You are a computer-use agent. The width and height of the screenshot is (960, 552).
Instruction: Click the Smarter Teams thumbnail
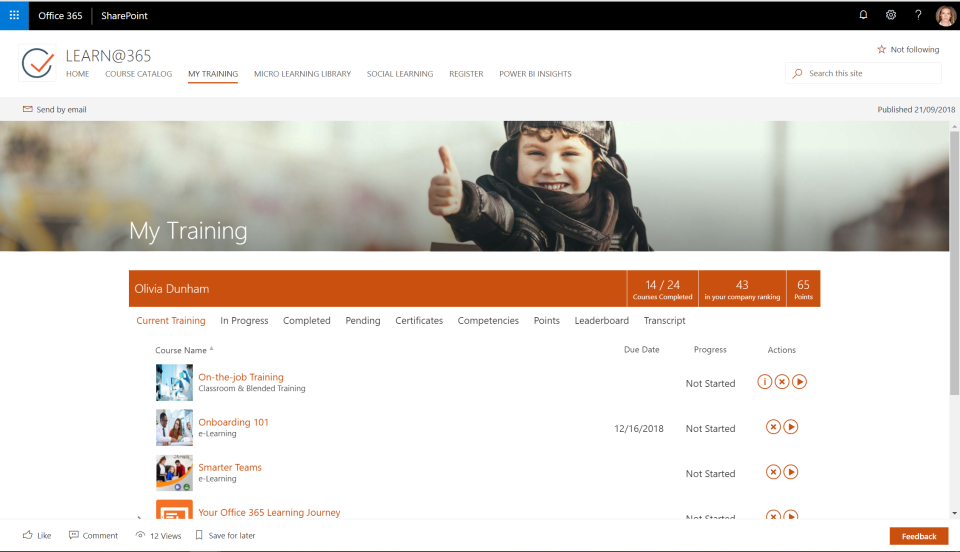(174, 472)
